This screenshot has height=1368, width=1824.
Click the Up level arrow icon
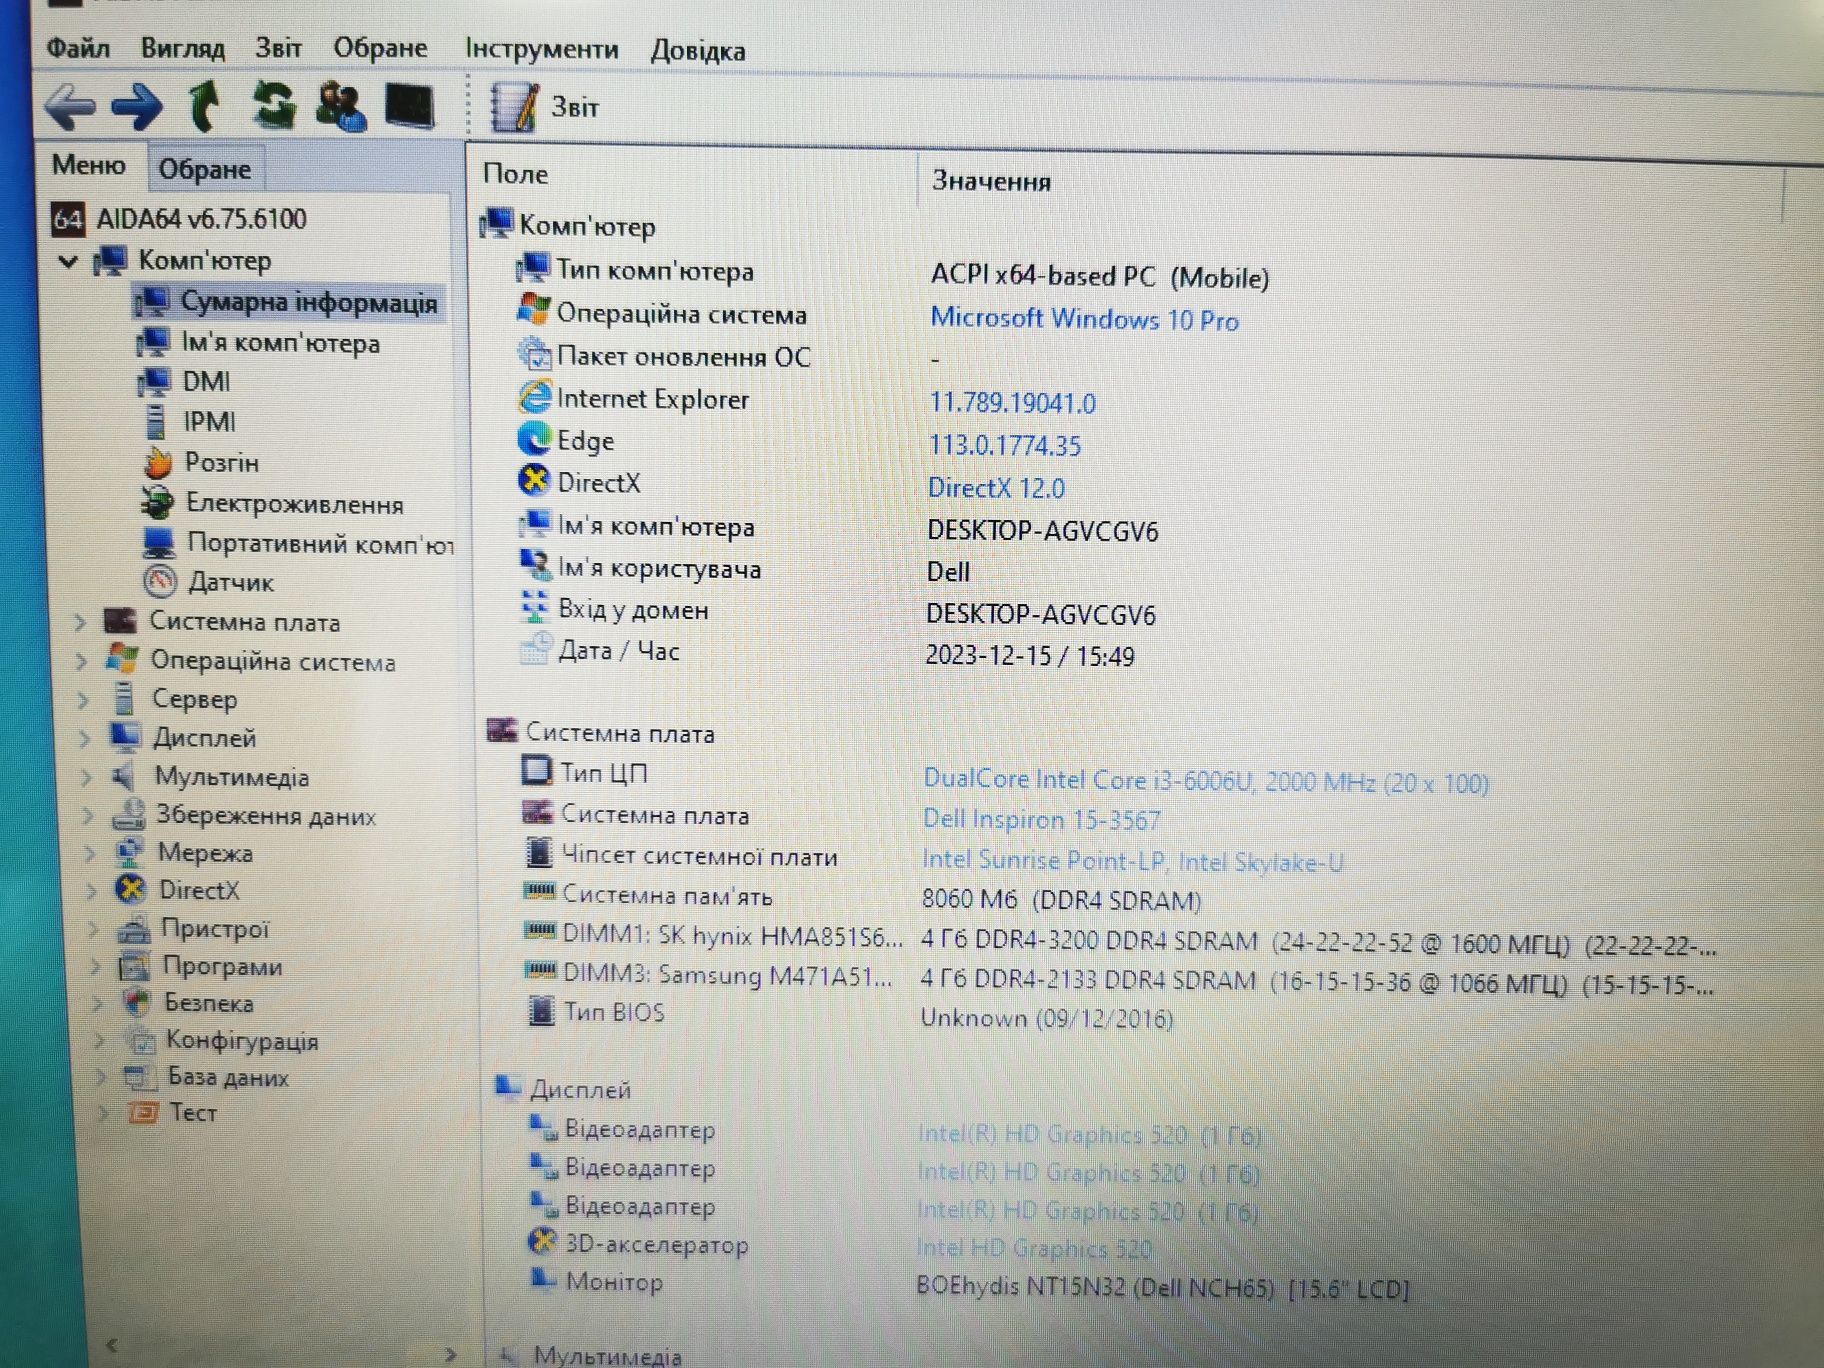coord(205,106)
